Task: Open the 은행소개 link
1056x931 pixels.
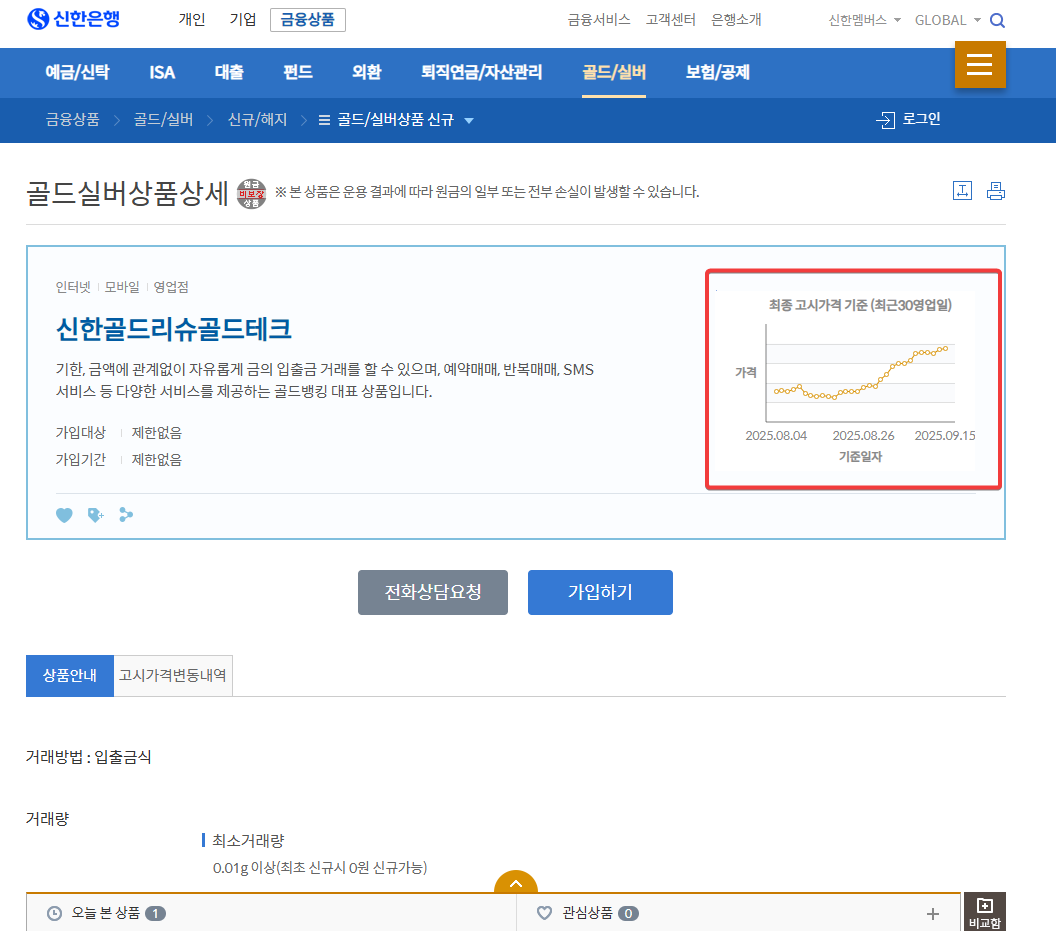Action: click(x=736, y=20)
